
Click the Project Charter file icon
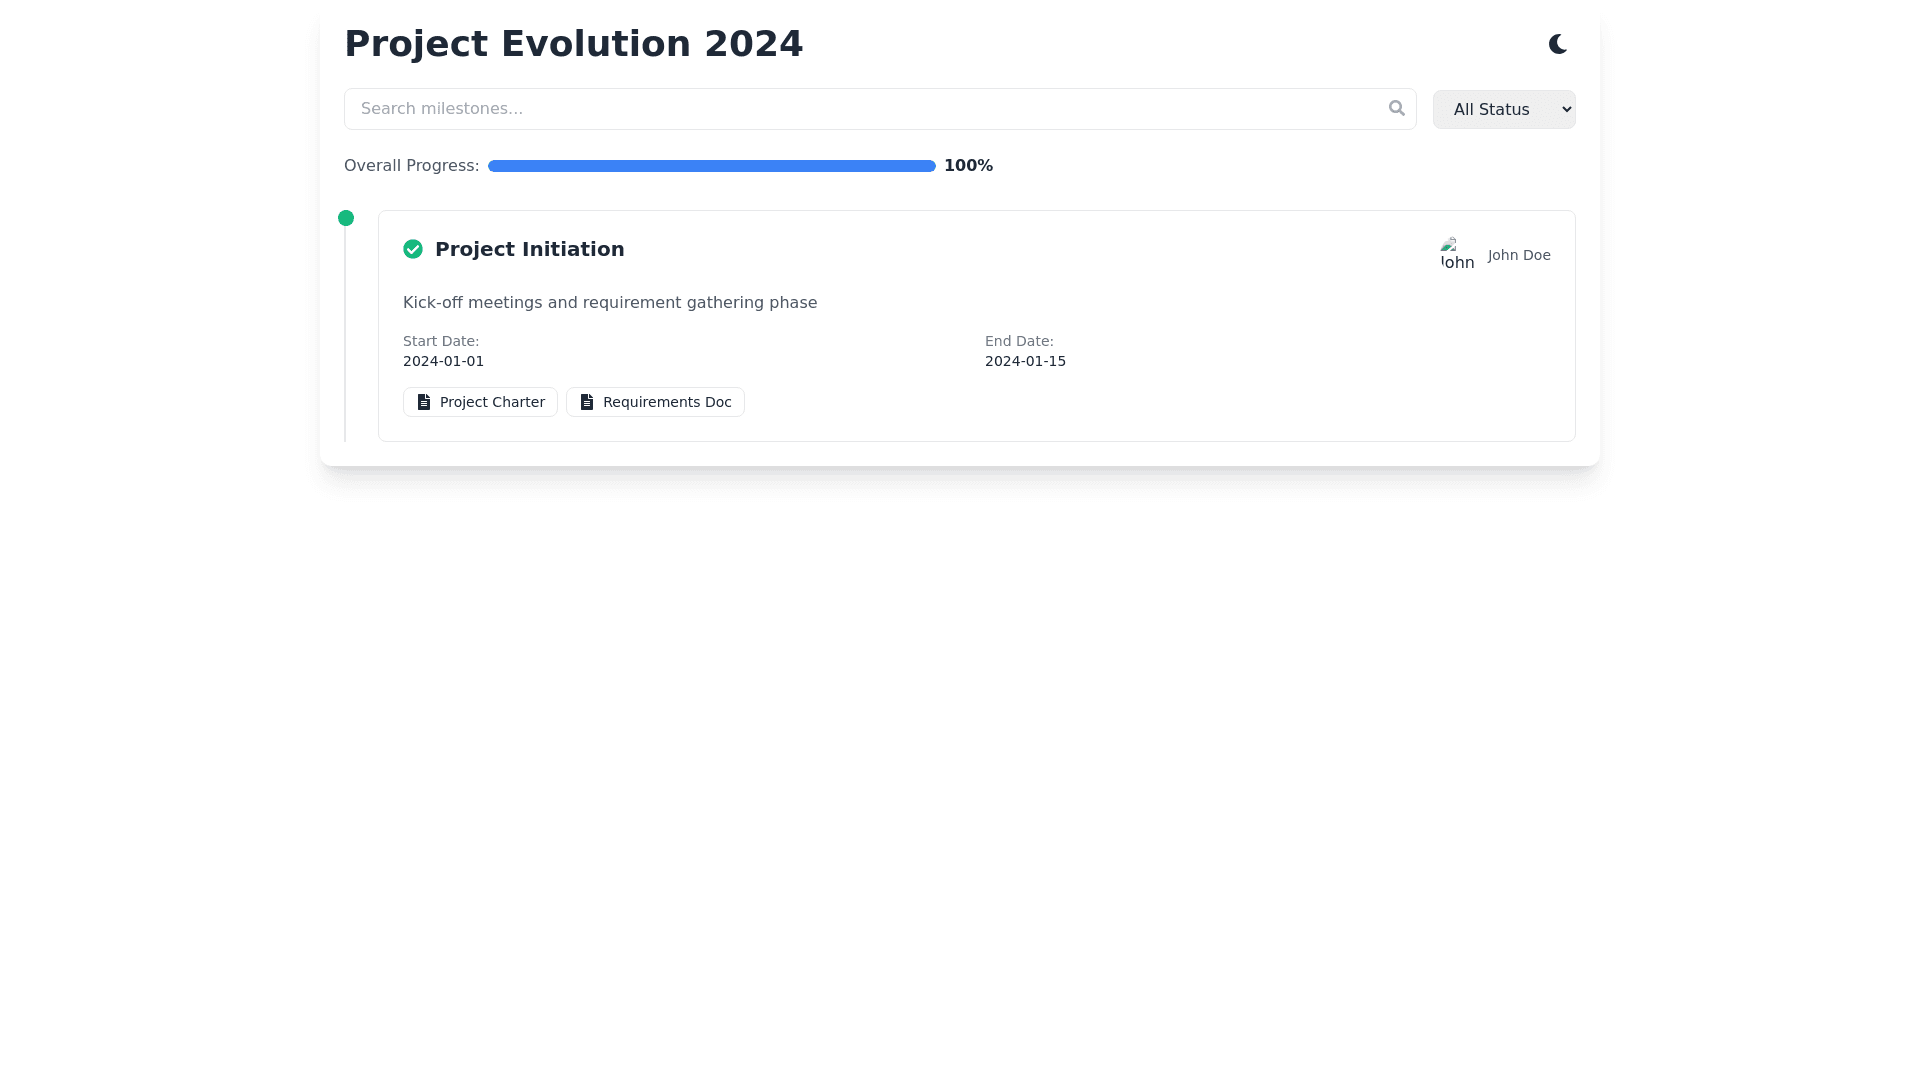coord(424,402)
